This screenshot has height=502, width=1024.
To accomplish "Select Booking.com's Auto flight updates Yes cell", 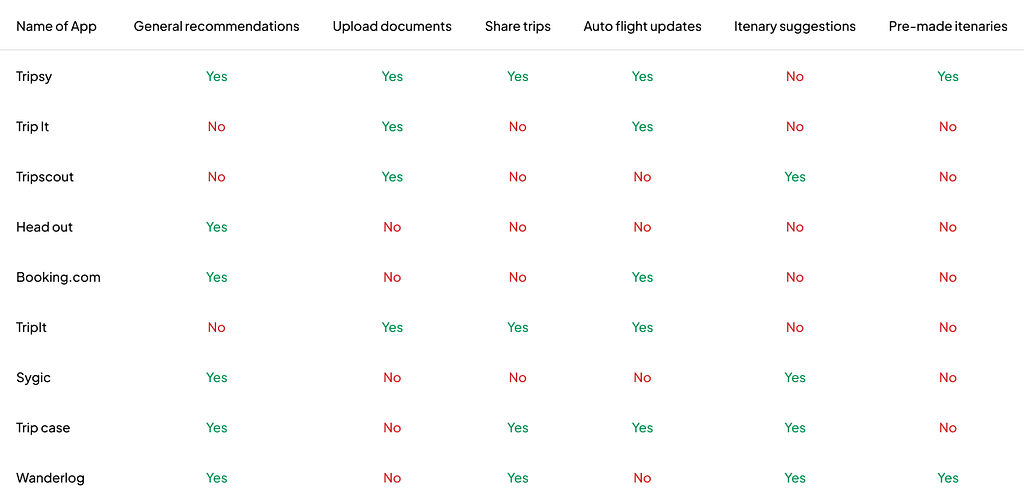I will [x=642, y=277].
